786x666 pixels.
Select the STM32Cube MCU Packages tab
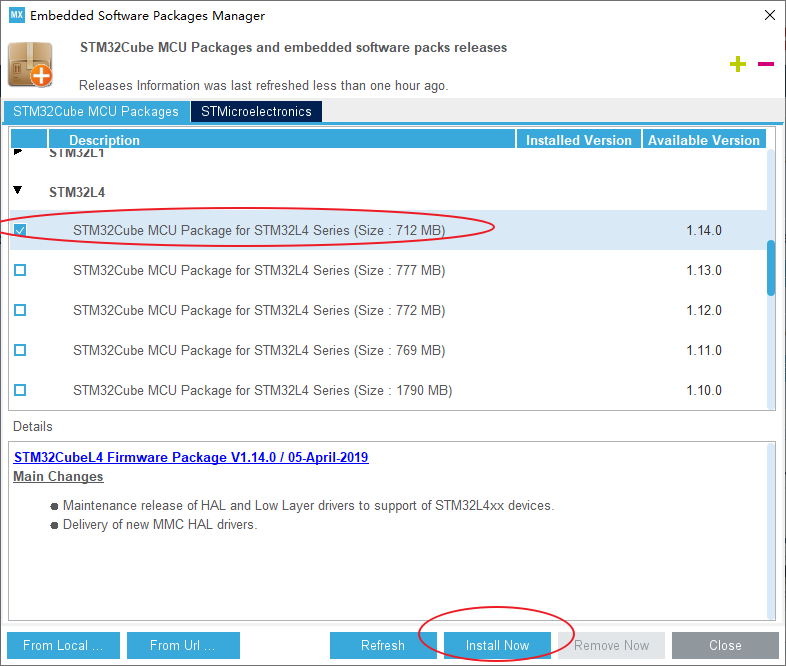(x=96, y=111)
